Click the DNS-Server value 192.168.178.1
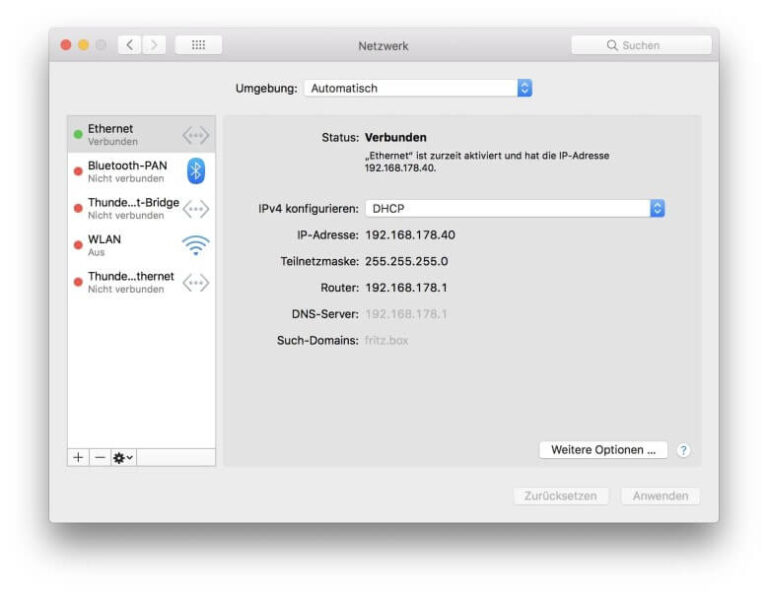768x593 pixels. (406, 314)
